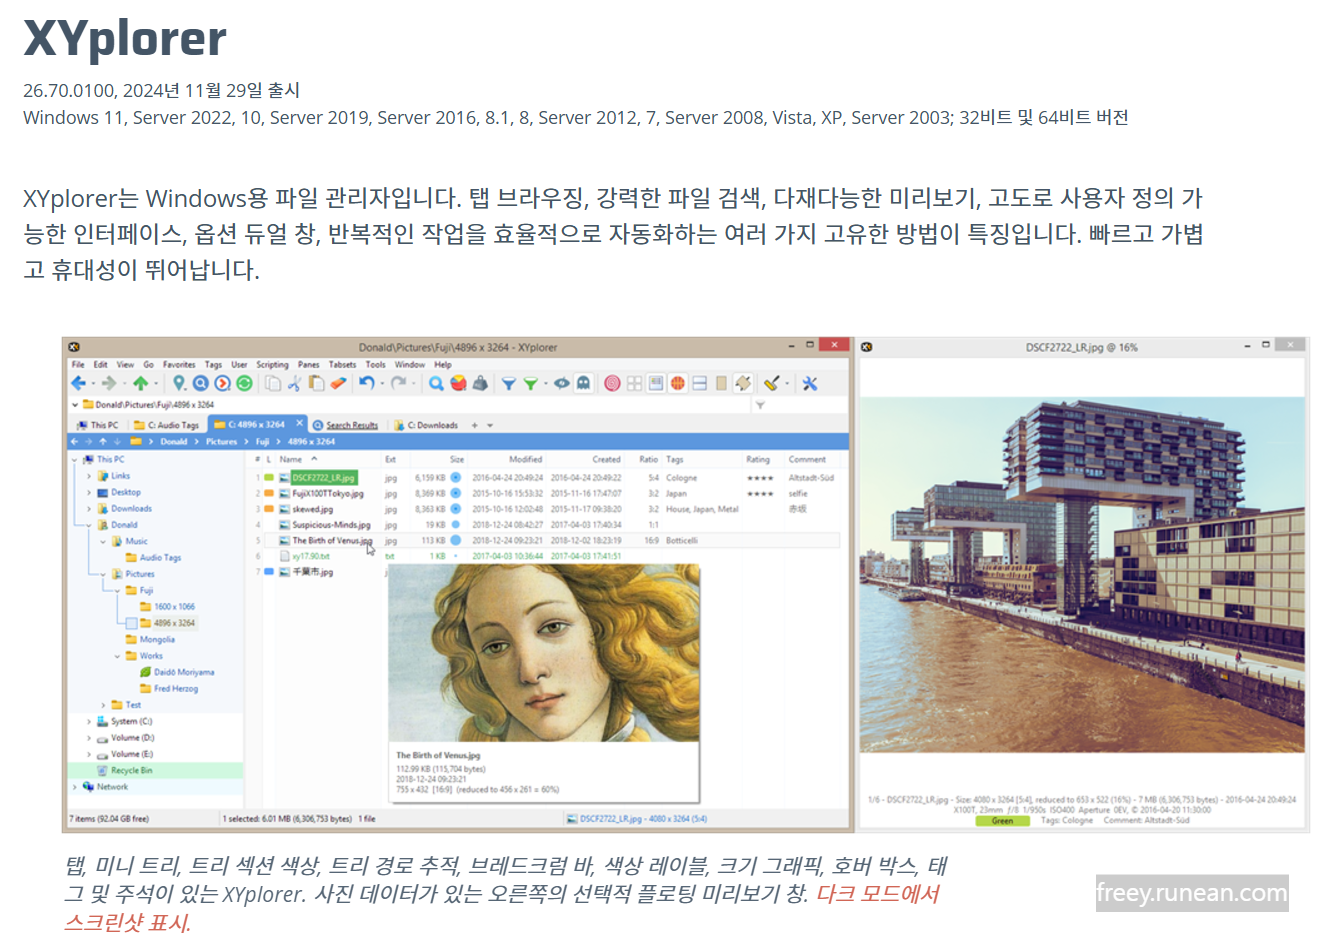Image resolution: width=1329 pixels, height=952 pixels.
Task: Click the dark mode screenshot link in caption
Action: [x=502, y=908]
